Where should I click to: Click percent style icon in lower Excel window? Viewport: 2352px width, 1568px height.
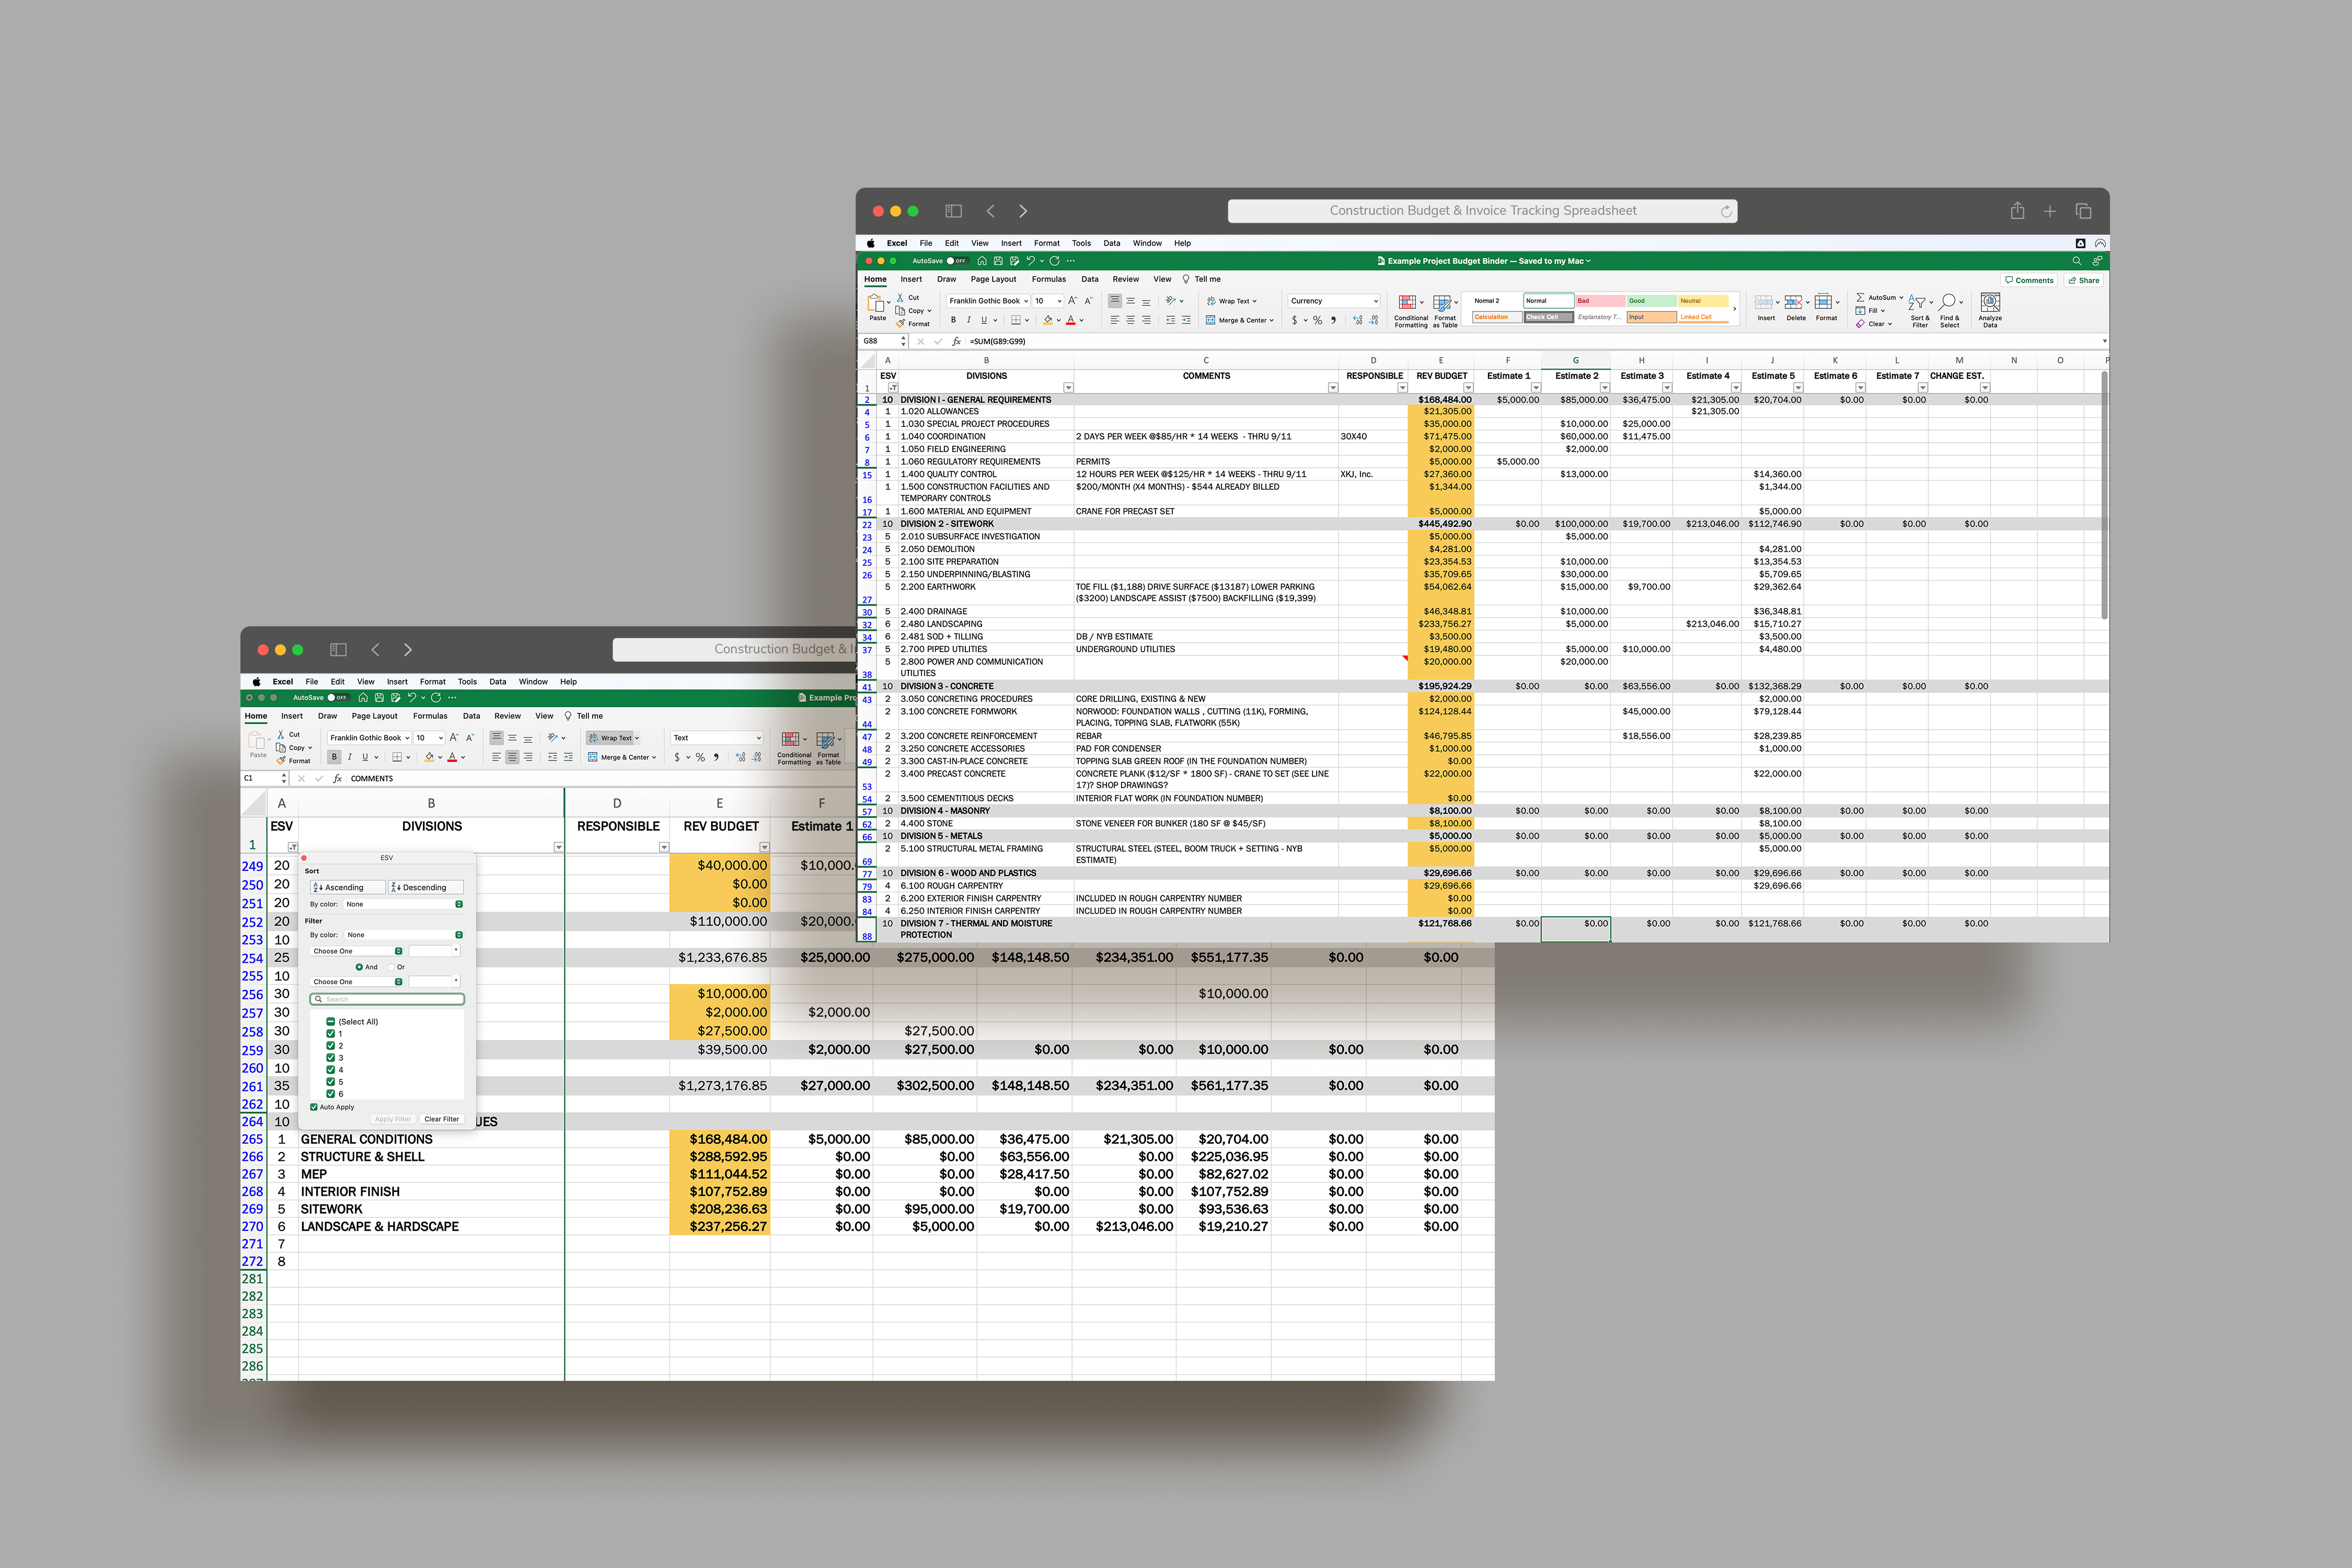700,757
